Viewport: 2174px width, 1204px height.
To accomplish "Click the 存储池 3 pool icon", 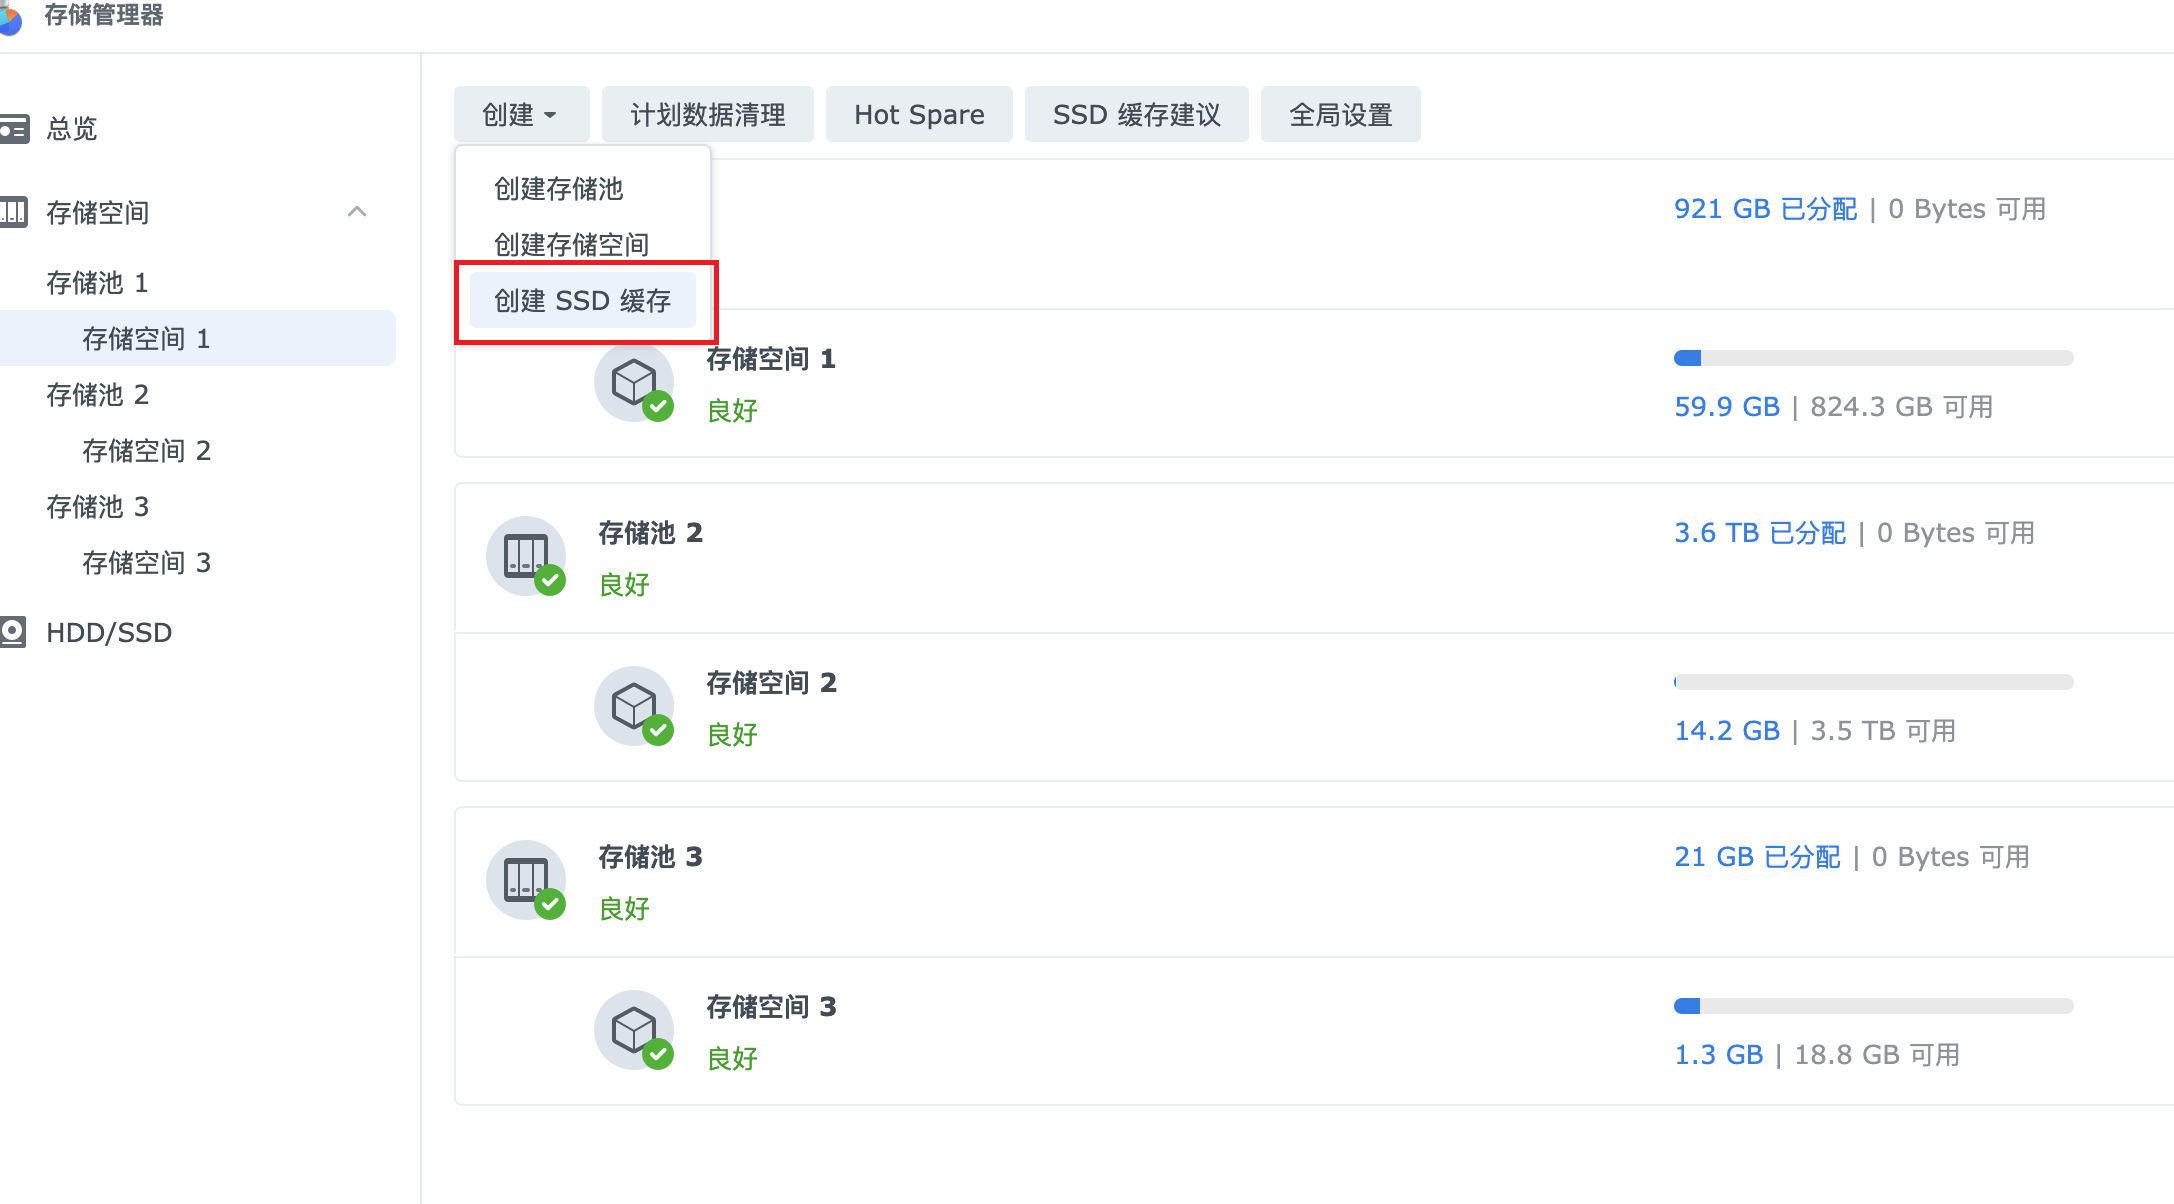I will (526, 880).
